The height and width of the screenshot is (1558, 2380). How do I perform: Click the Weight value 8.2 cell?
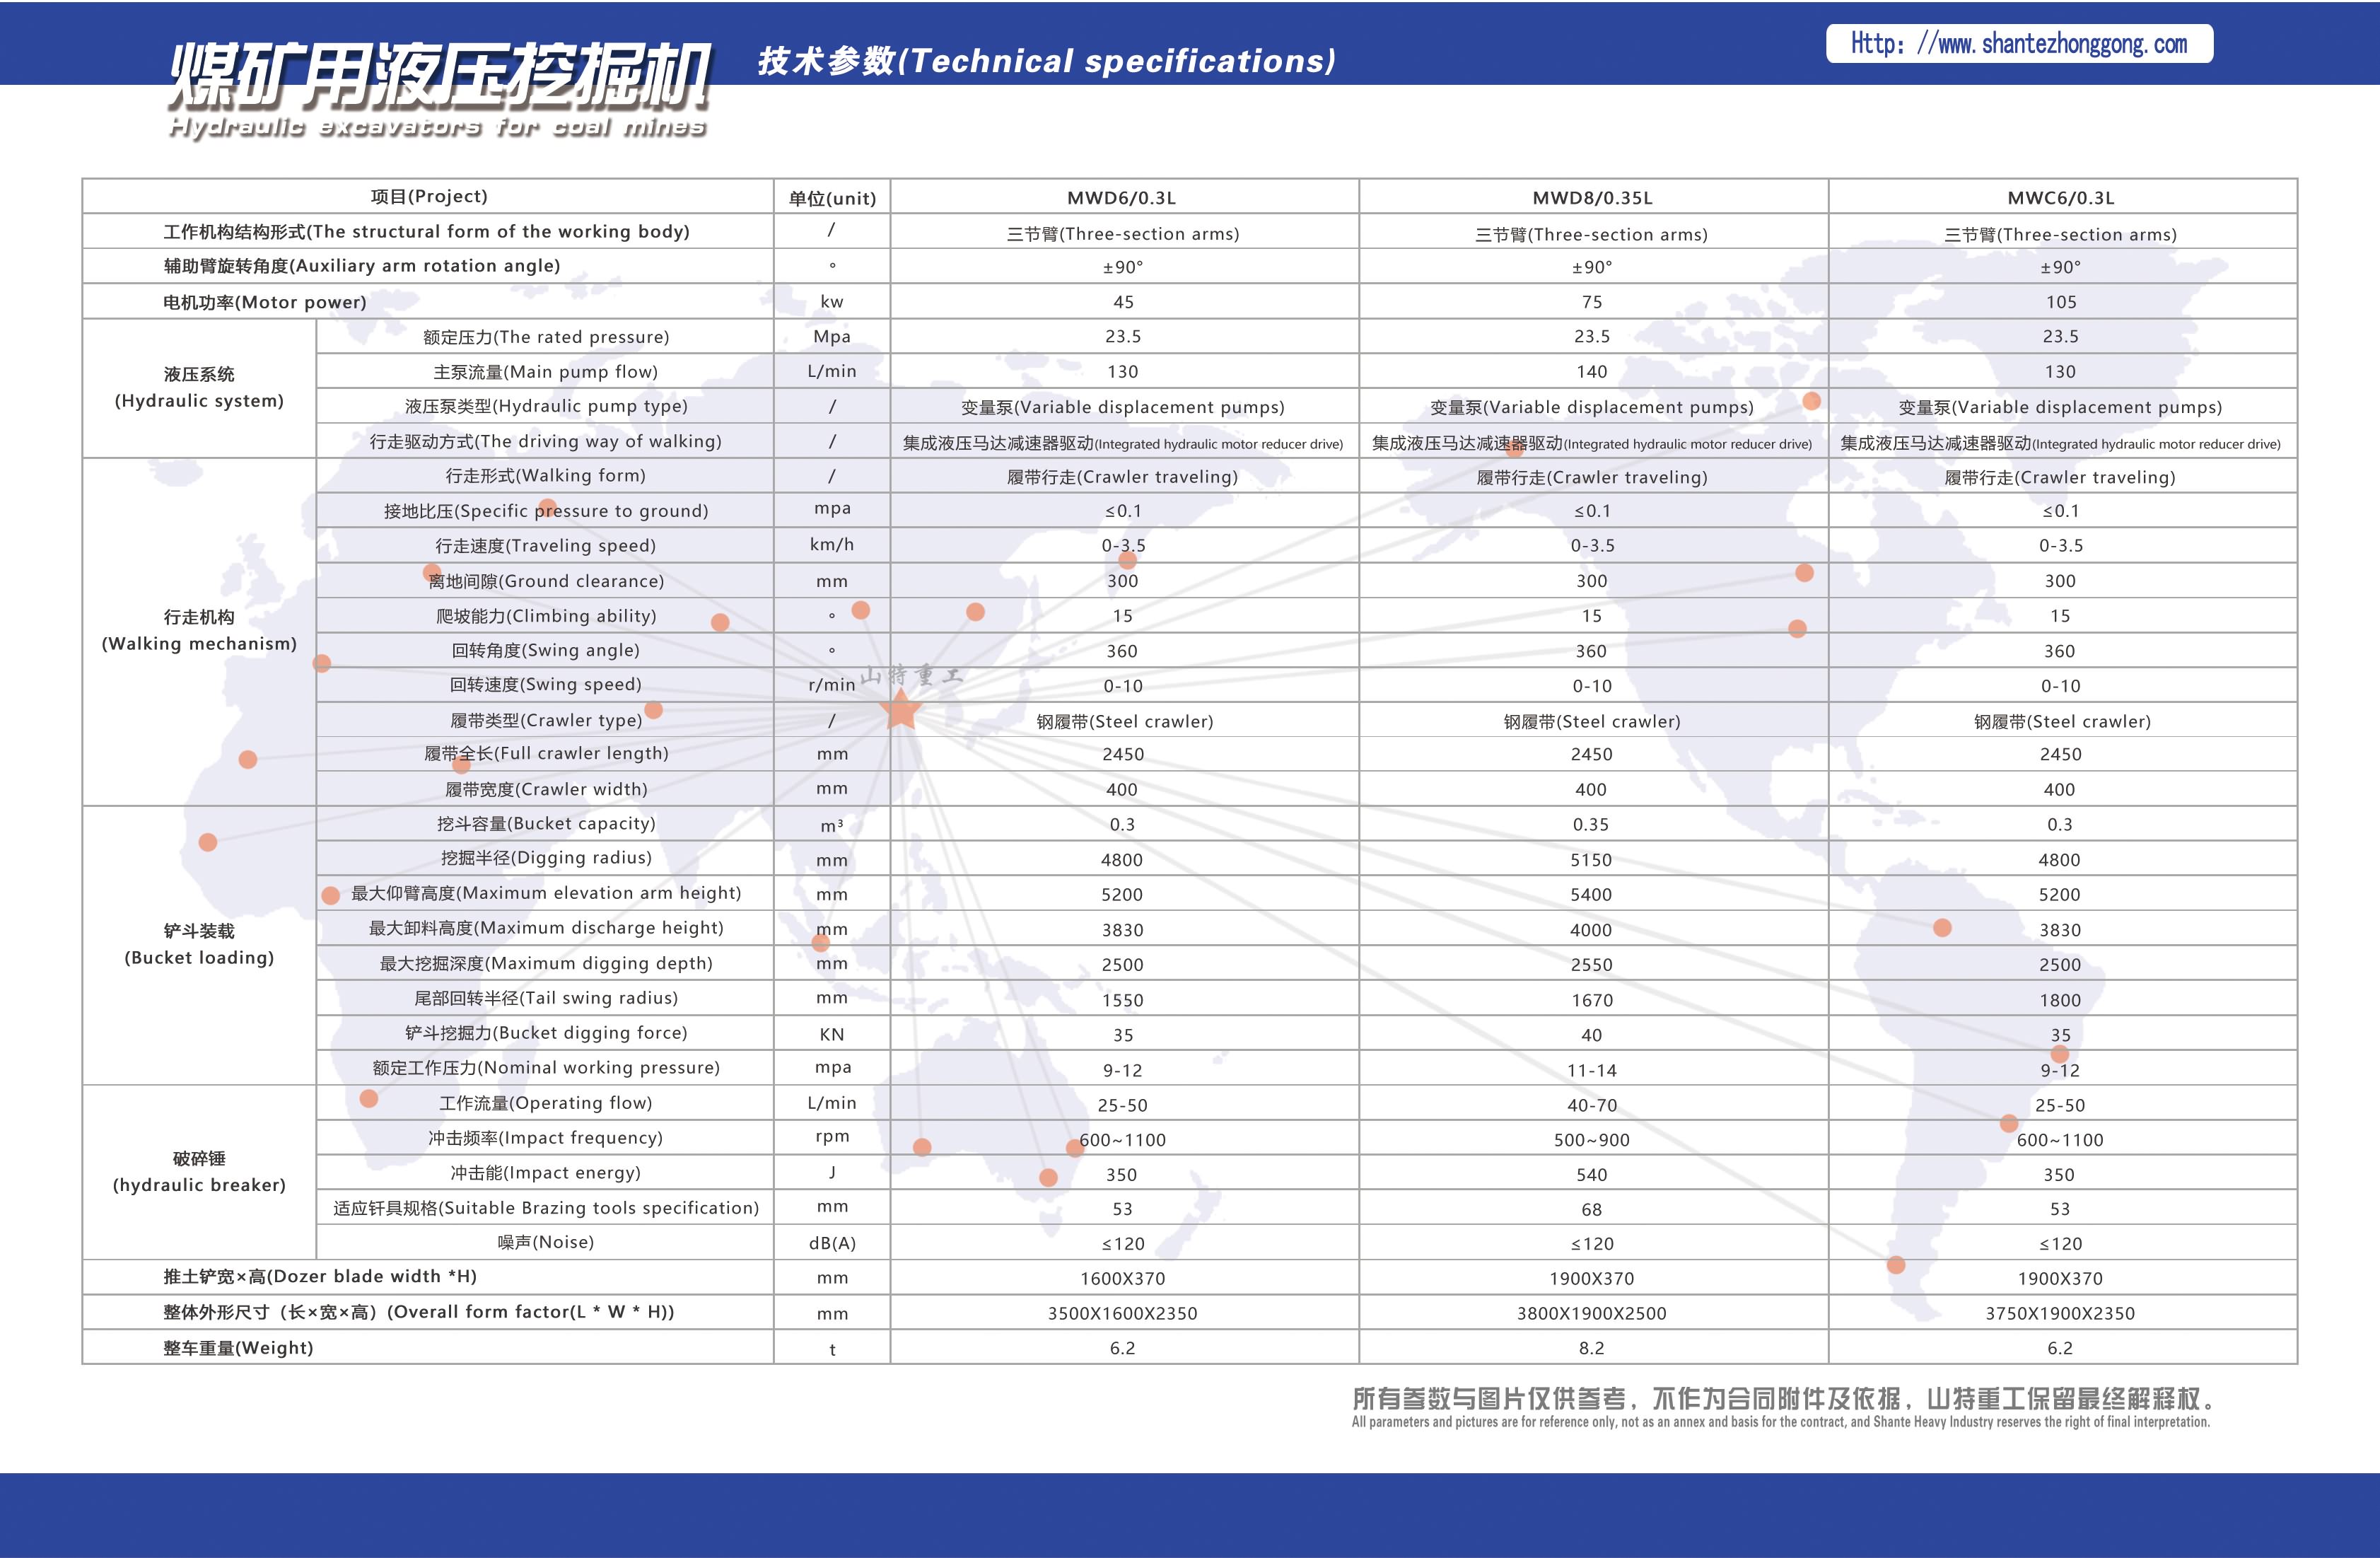click(x=1592, y=1348)
